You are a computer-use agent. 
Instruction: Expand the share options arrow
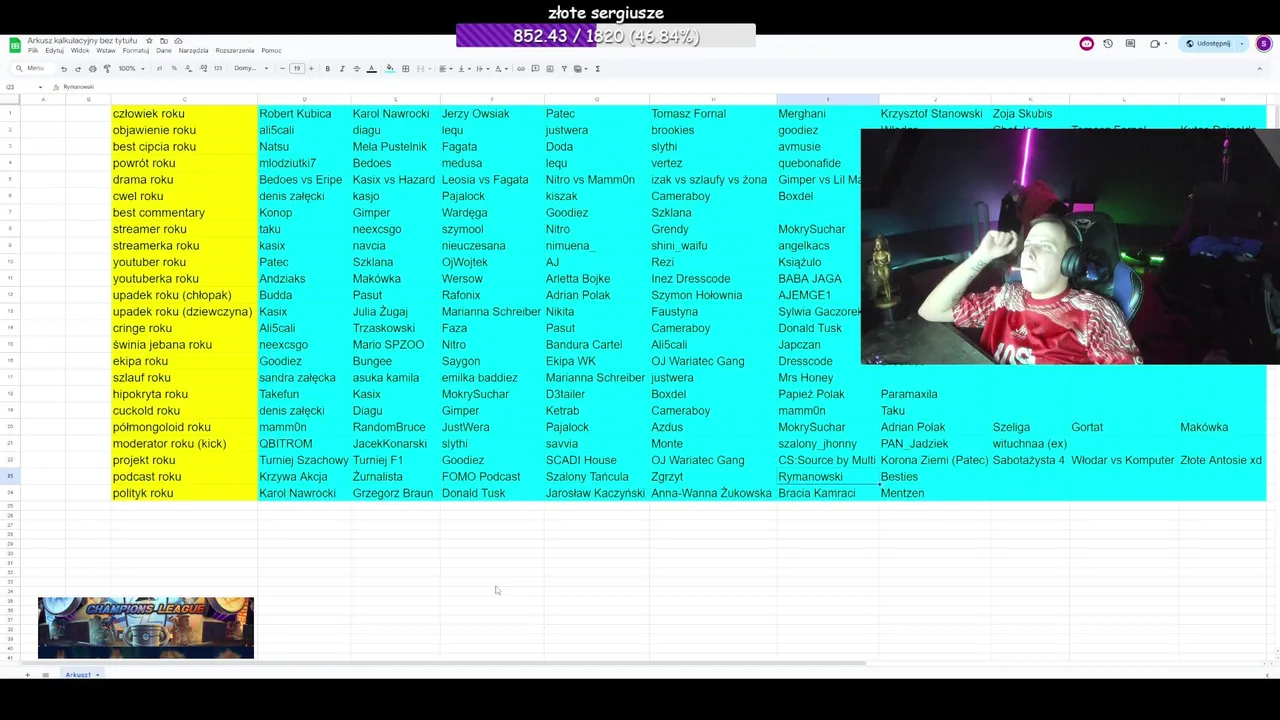1242,44
